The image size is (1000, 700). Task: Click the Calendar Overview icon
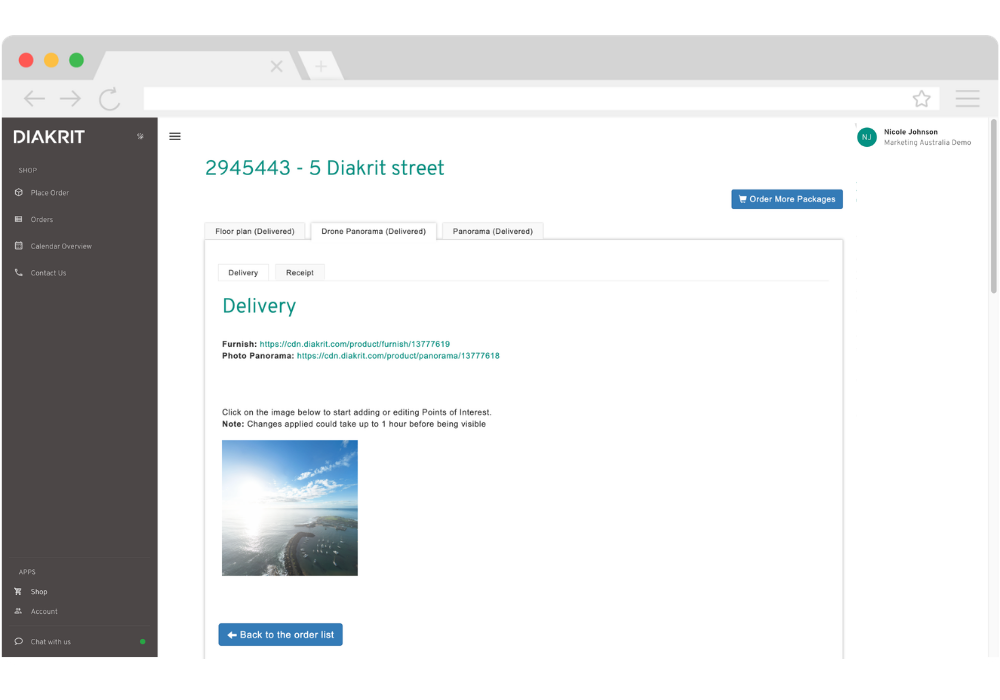point(18,245)
